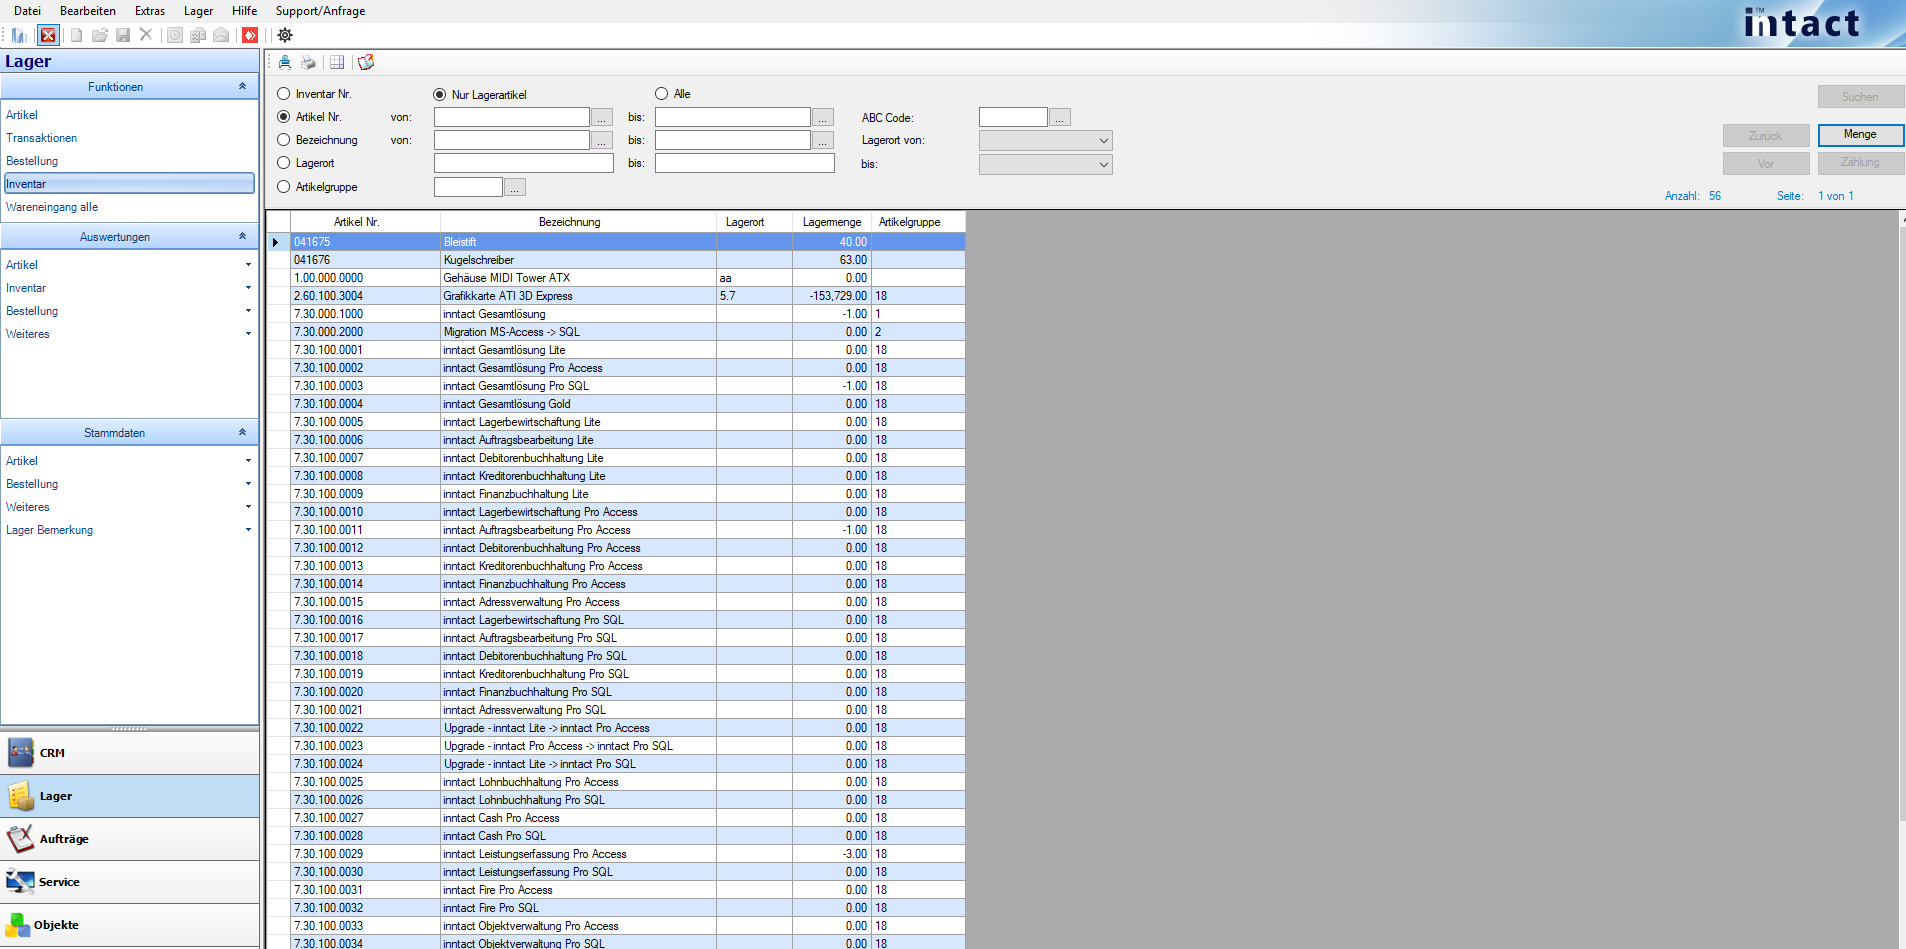This screenshot has width=1906, height=949.
Task: Open the Lagerort von combo box
Action: tap(1045, 141)
